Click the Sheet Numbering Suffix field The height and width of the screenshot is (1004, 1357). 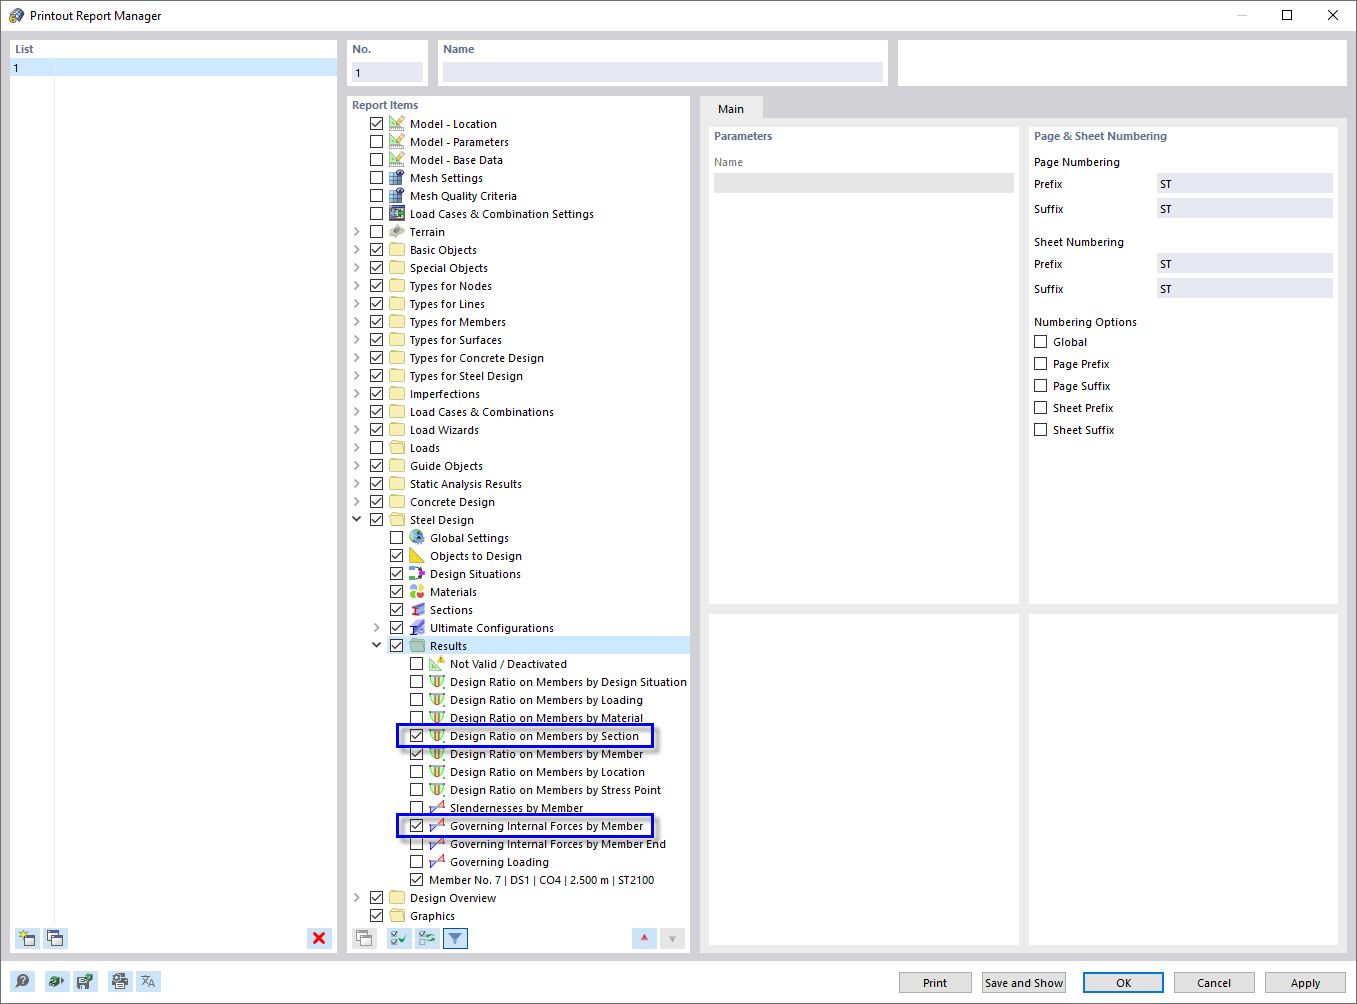pyautogui.click(x=1245, y=289)
